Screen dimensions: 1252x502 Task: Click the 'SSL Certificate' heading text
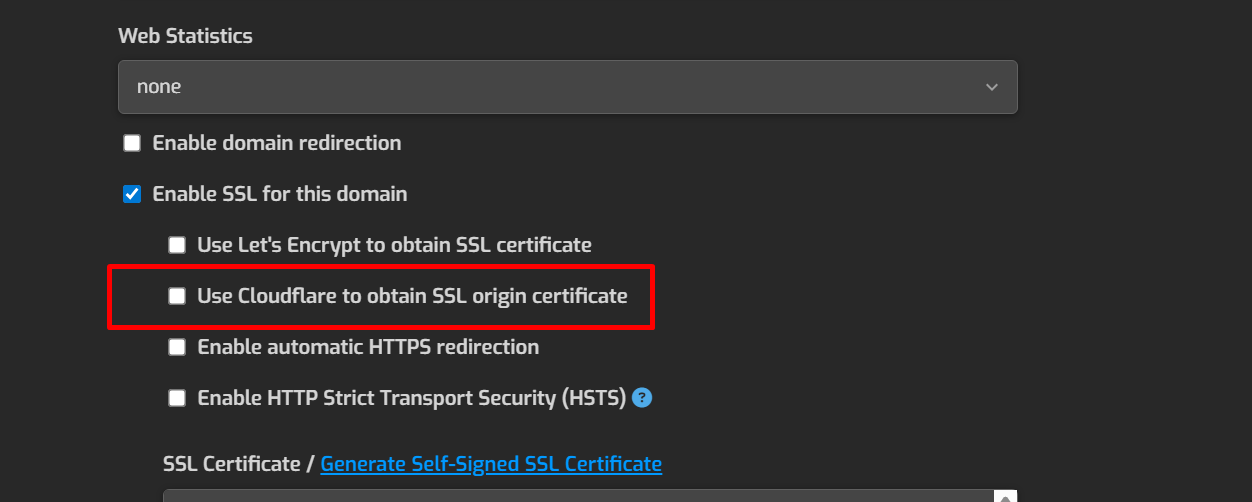click(231, 464)
